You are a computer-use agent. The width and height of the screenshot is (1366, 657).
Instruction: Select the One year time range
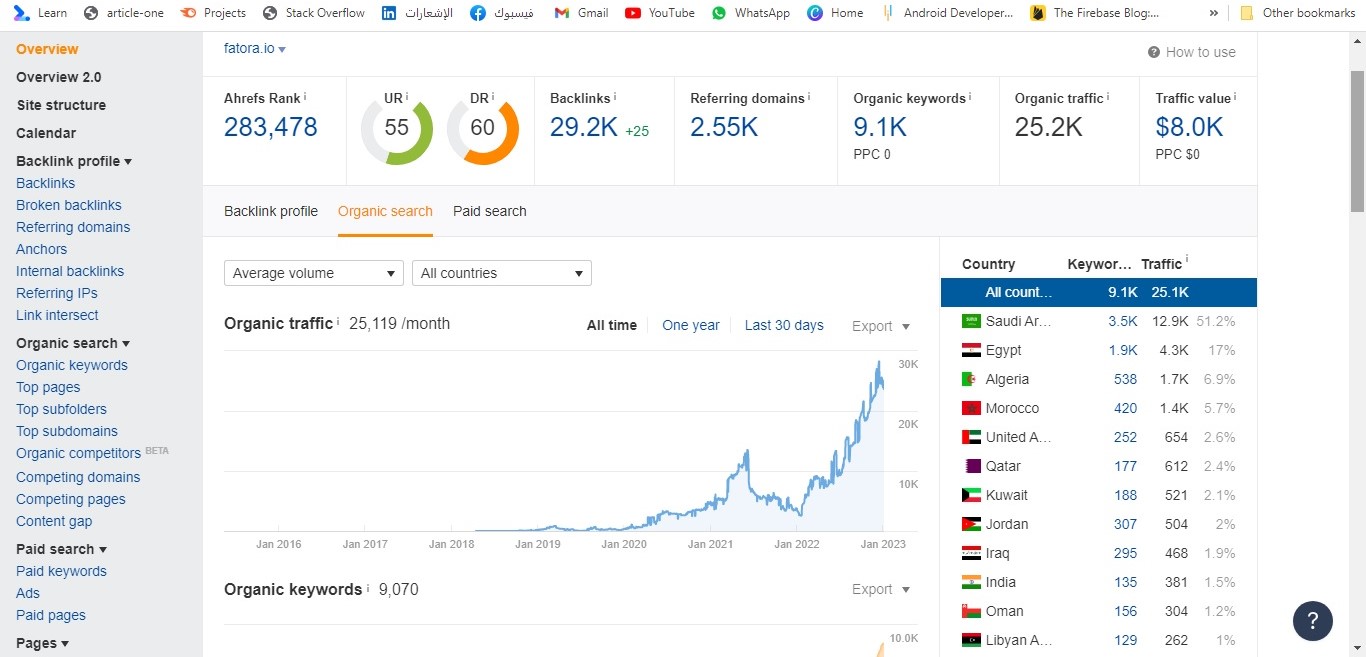point(690,325)
